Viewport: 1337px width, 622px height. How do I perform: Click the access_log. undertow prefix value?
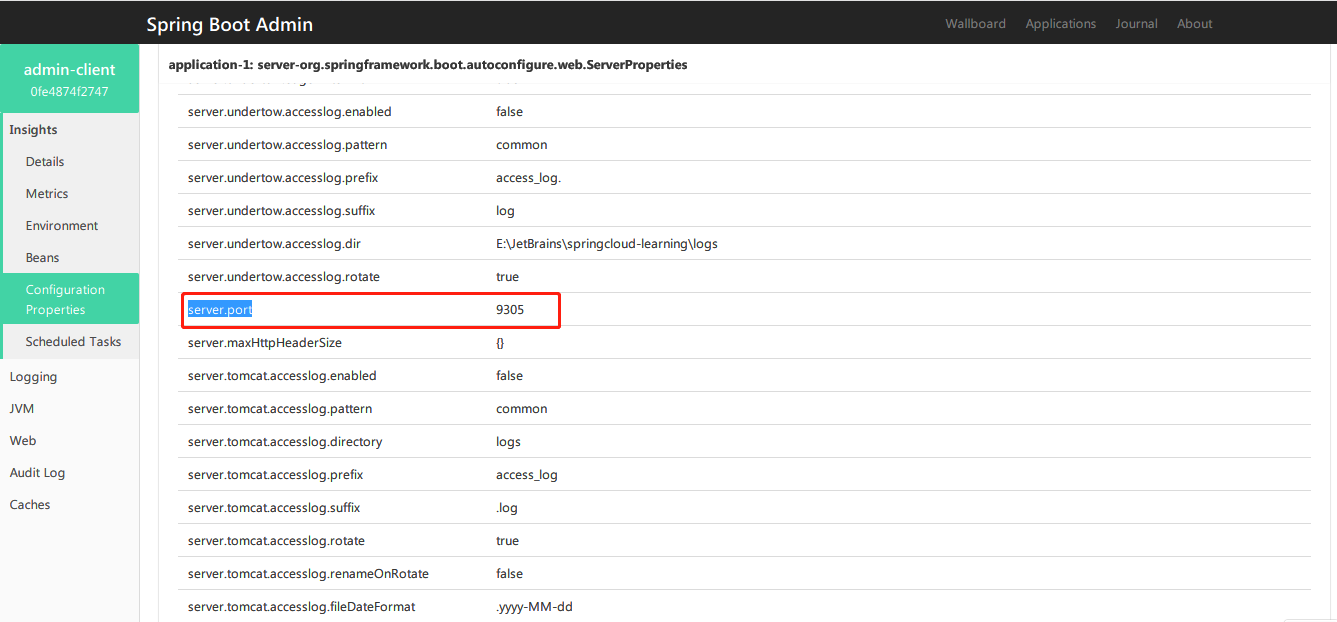(528, 178)
